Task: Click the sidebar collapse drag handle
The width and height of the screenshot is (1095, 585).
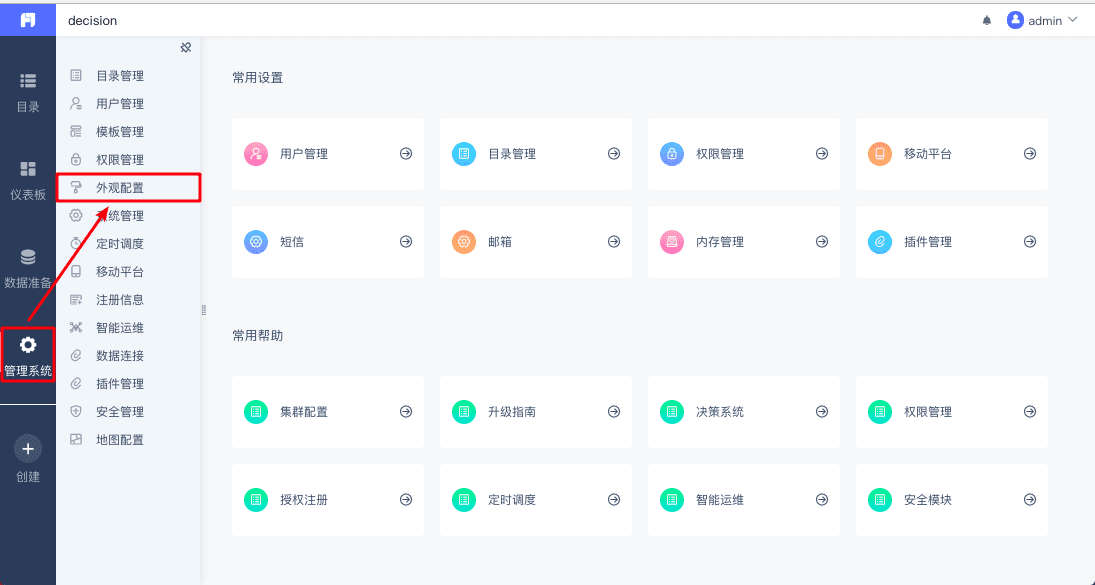Action: coord(204,310)
